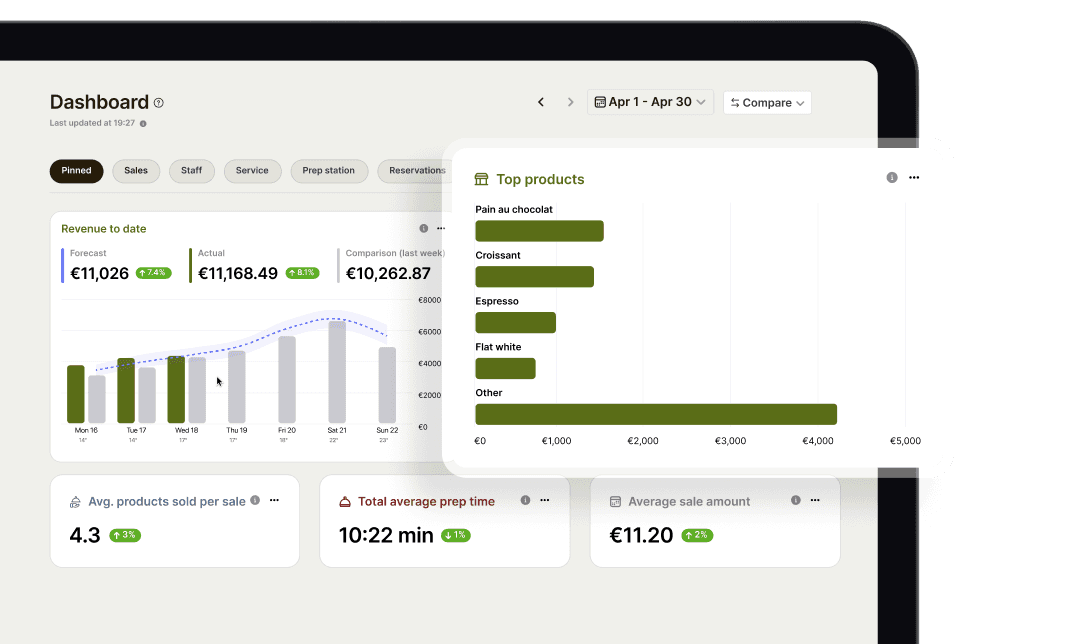Open more options on Avg. products sold card

click(275, 501)
